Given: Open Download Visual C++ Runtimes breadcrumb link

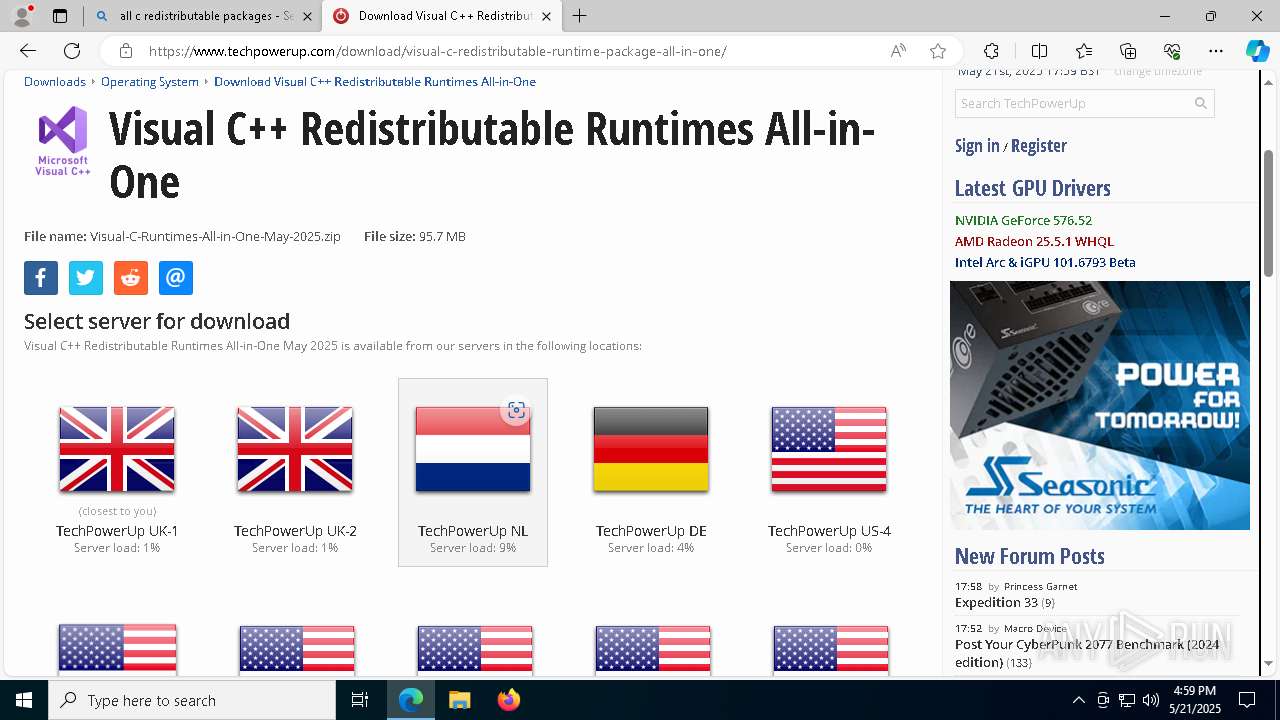Looking at the screenshot, I should [375, 82].
